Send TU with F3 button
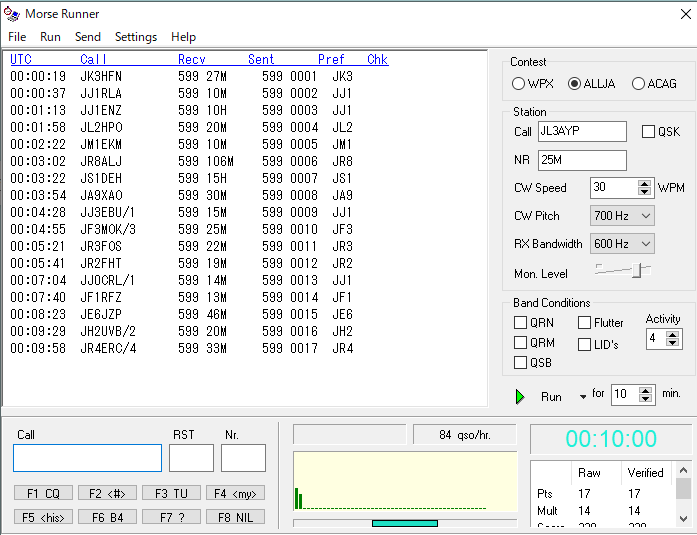 171,493
